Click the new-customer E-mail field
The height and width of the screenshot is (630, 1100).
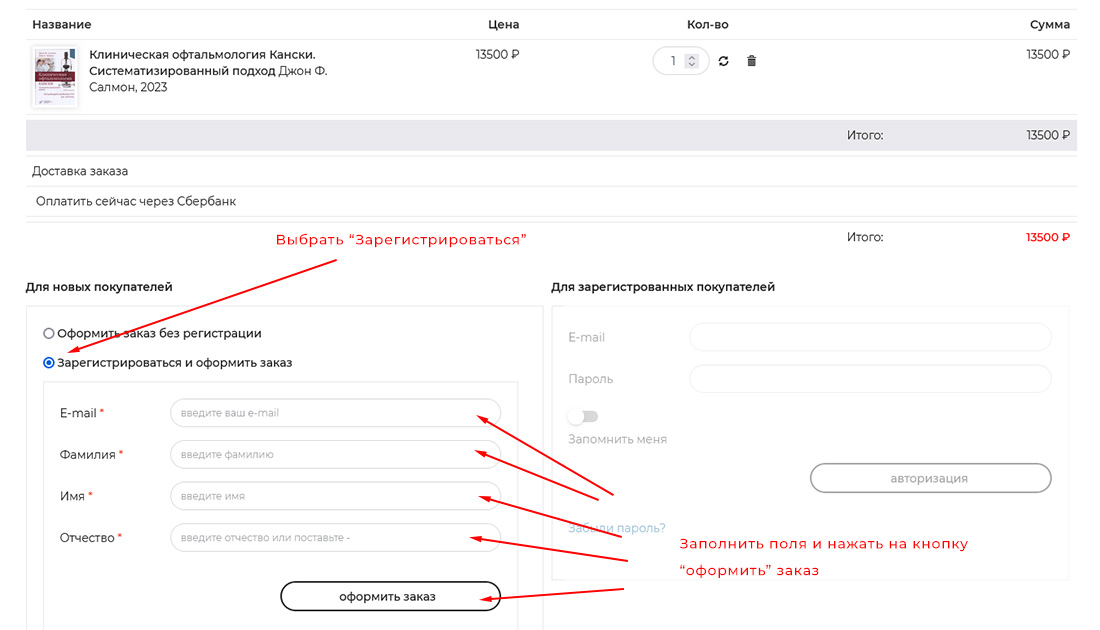(x=335, y=413)
